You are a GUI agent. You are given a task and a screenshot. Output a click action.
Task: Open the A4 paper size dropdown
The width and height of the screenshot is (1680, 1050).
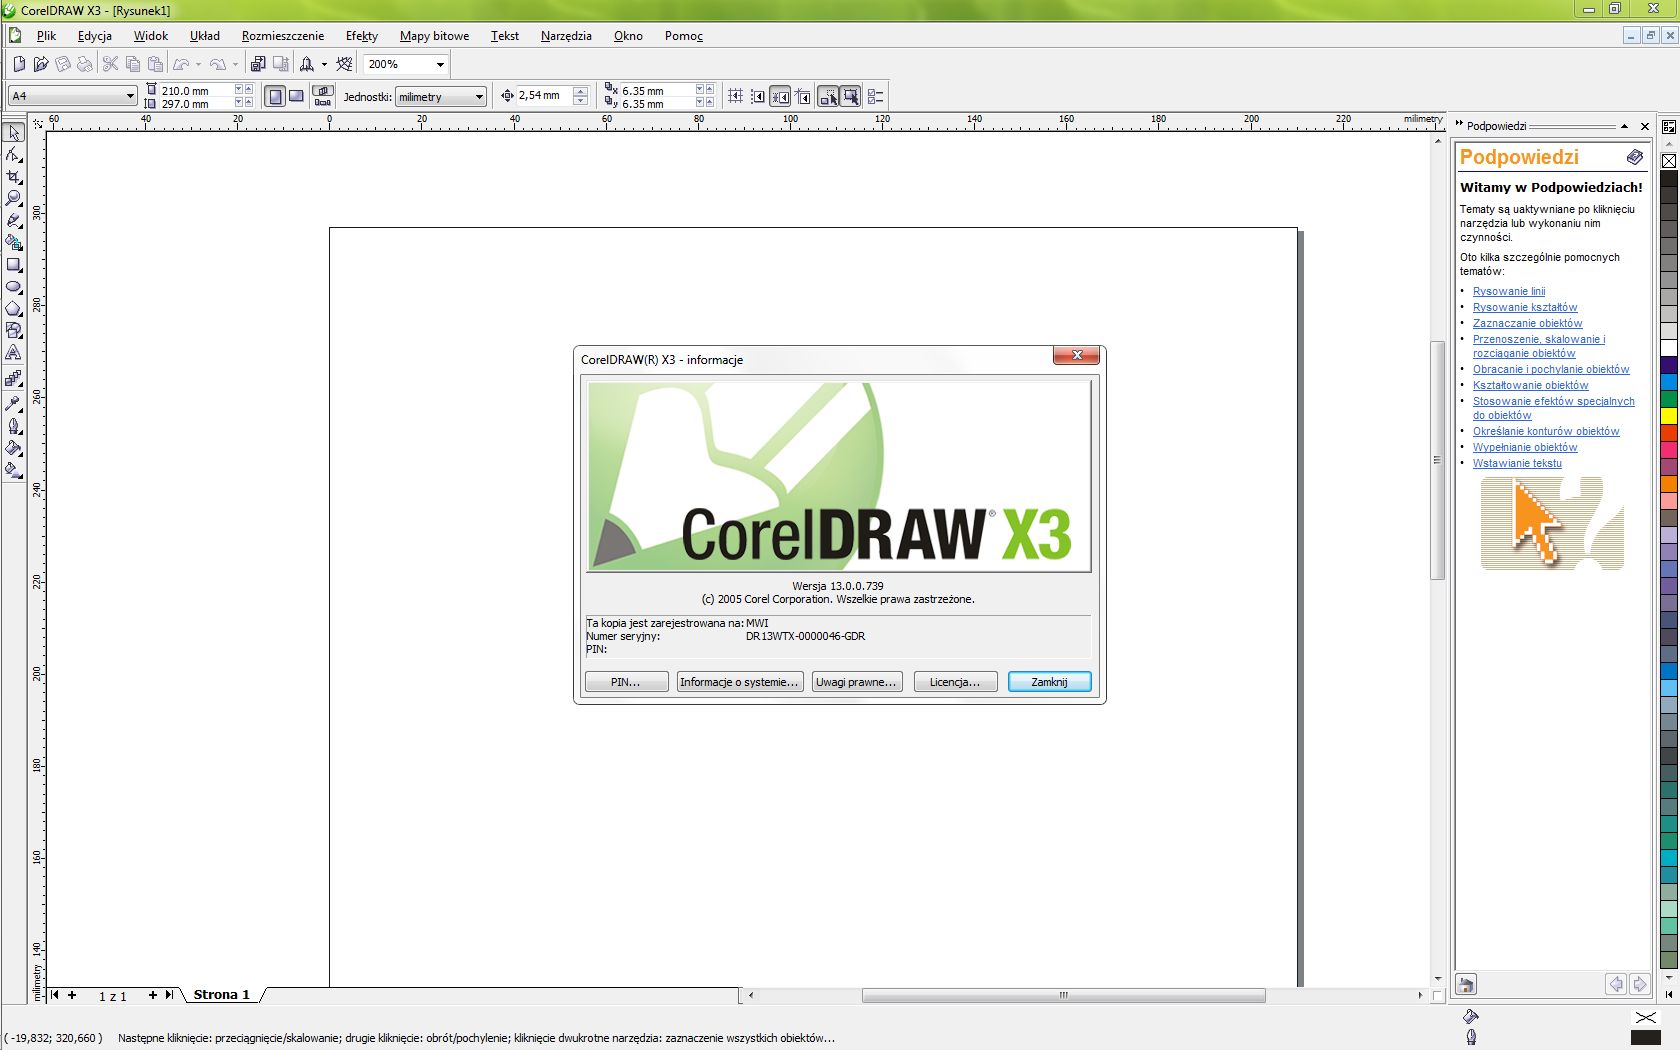[130, 96]
